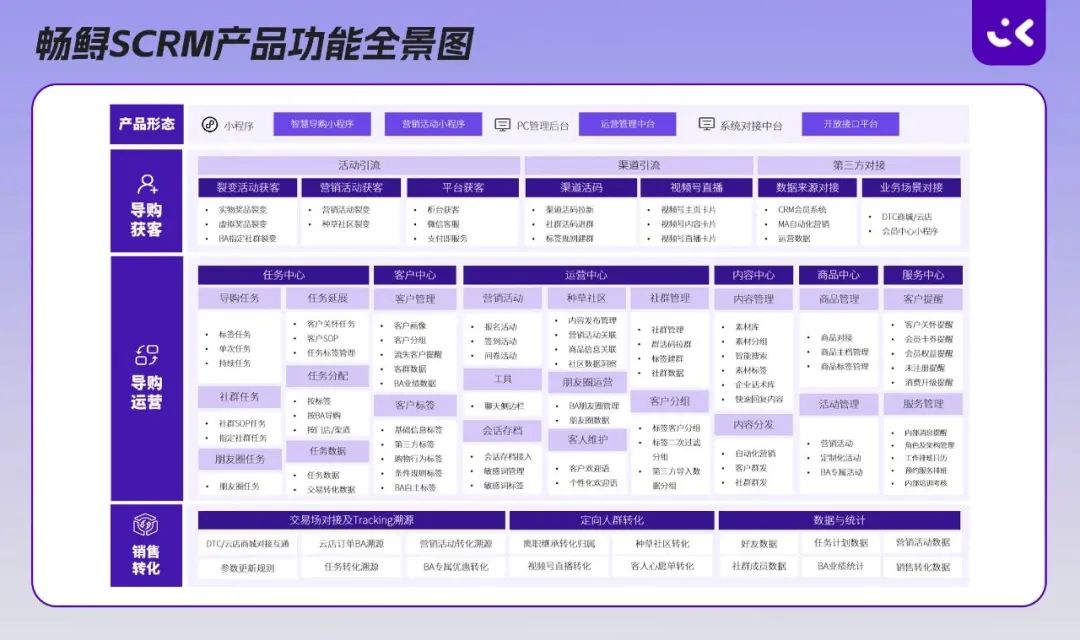Click the 客户SOP list item

pyautogui.click(x=322, y=338)
